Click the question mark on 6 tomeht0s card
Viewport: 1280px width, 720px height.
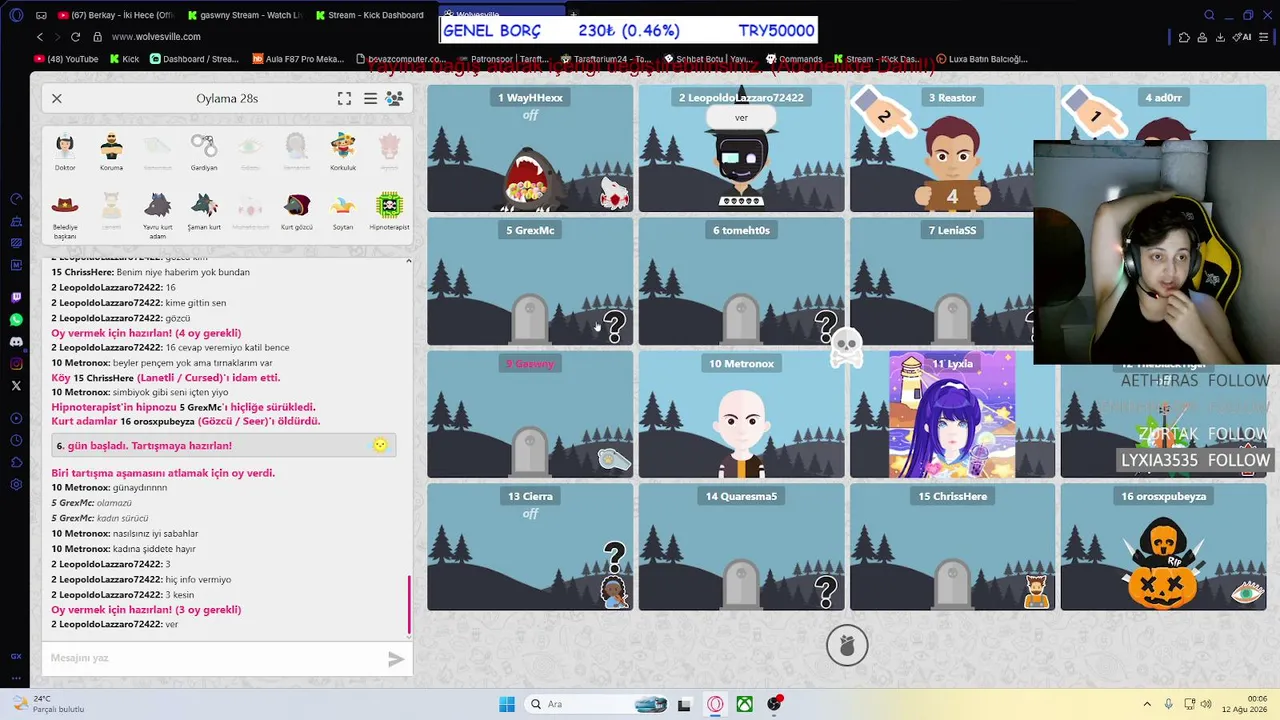pos(825,326)
